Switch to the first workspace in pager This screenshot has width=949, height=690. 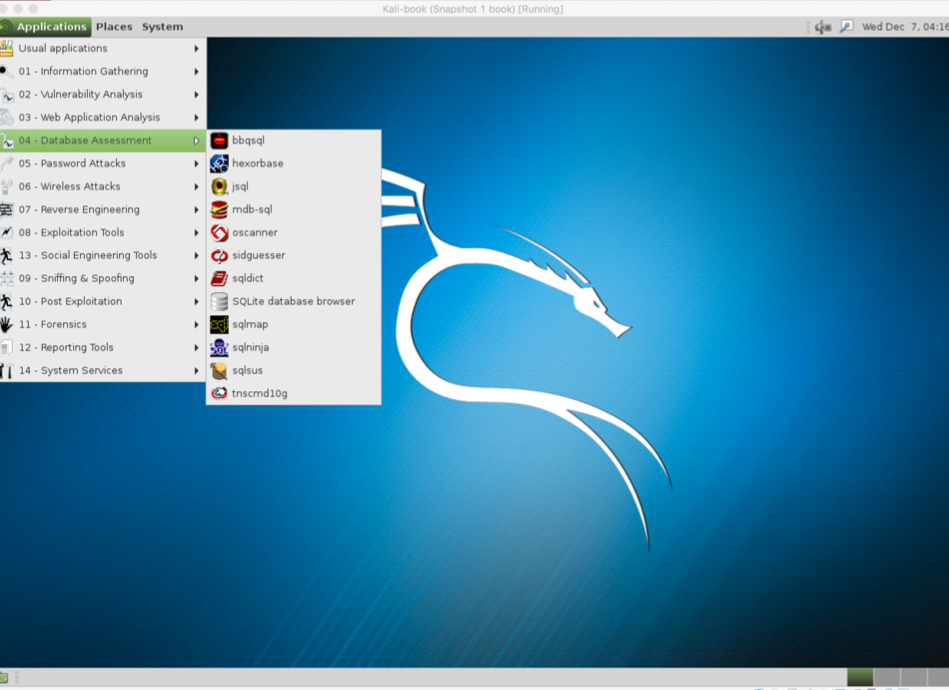click(x=860, y=677)
